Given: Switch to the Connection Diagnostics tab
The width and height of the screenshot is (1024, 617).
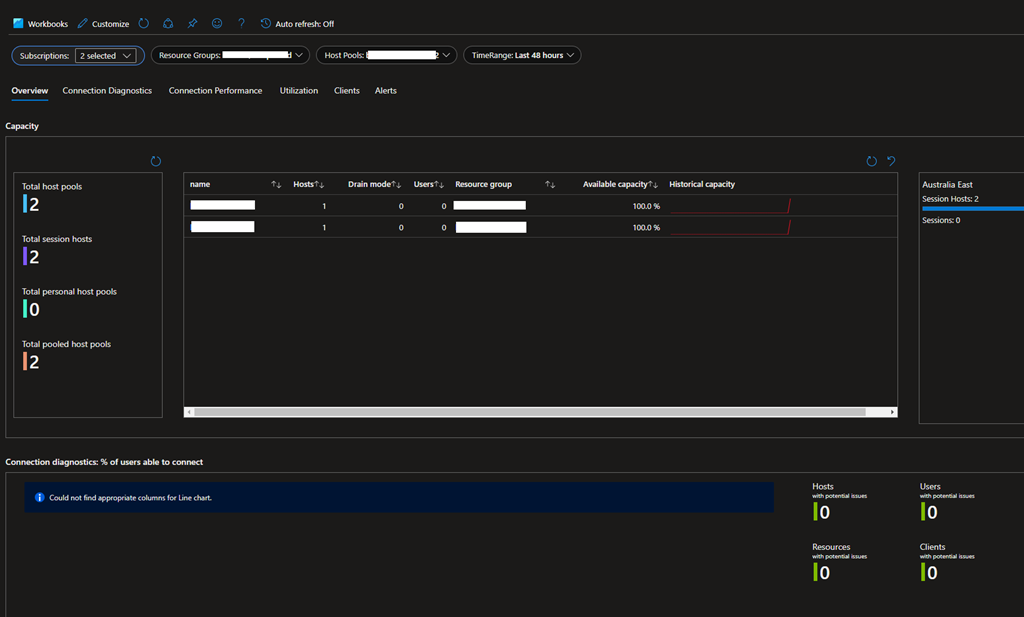Looking at the screenshot, I should pos(107,91).
